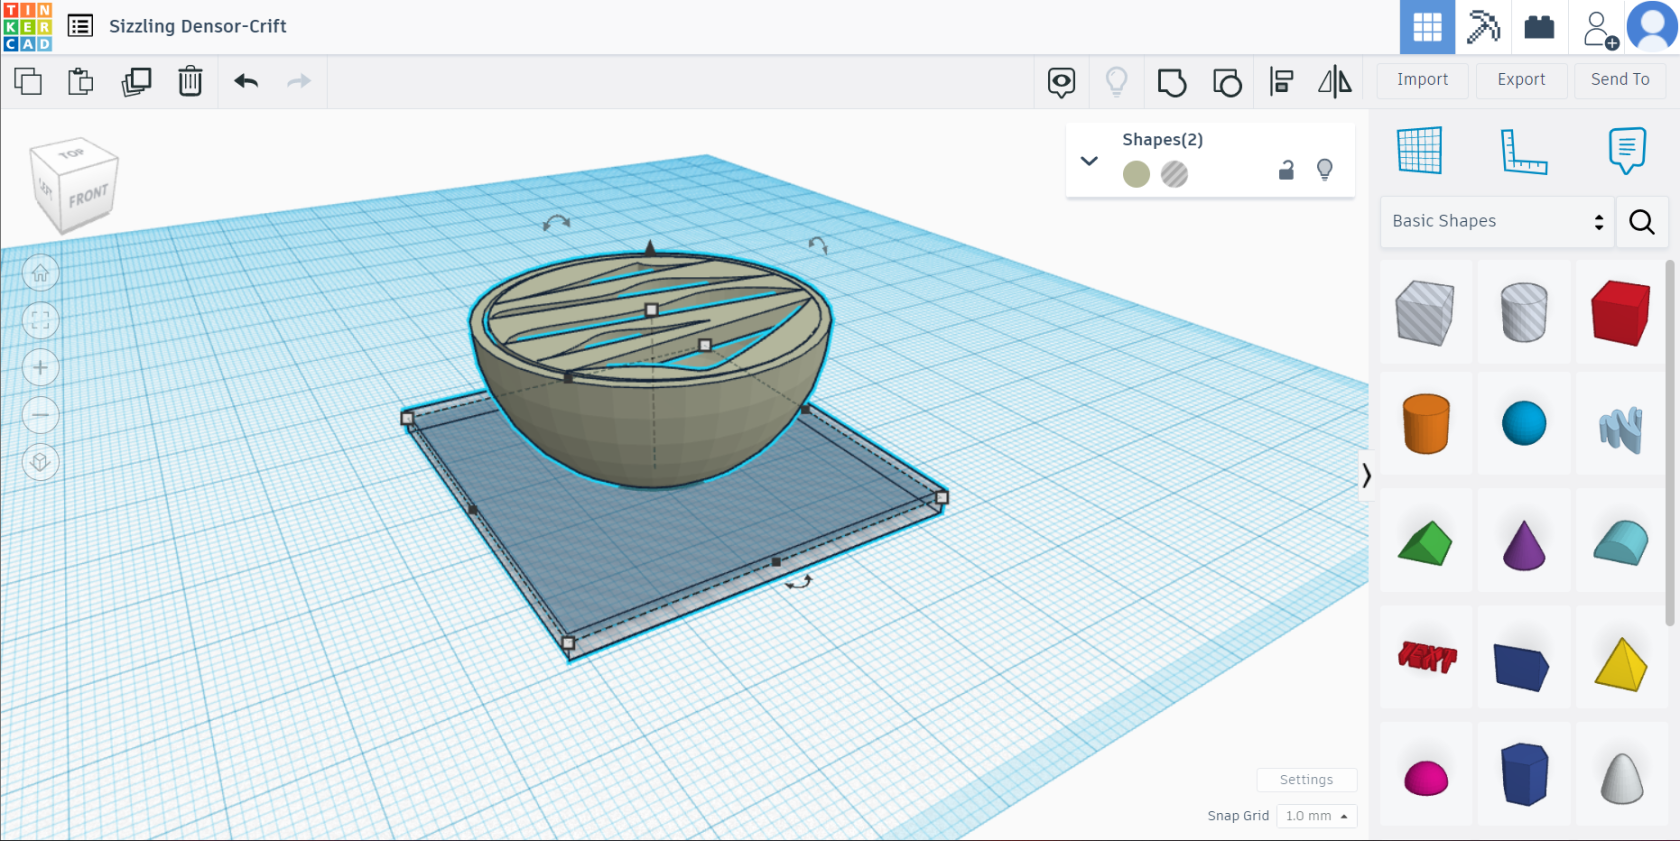Toggle orthographic/perspective view

point(40,461)
